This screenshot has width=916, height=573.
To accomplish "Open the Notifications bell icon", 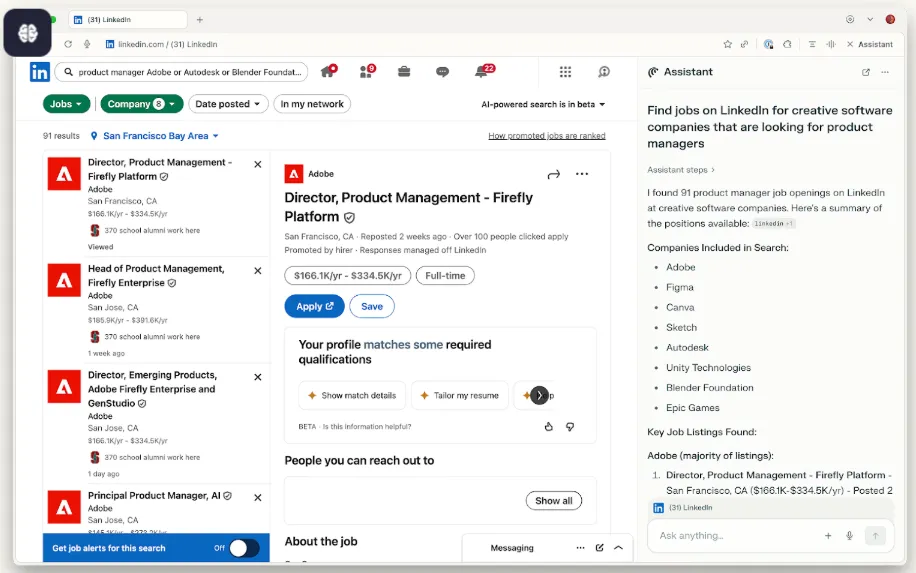I will point(481,72).
